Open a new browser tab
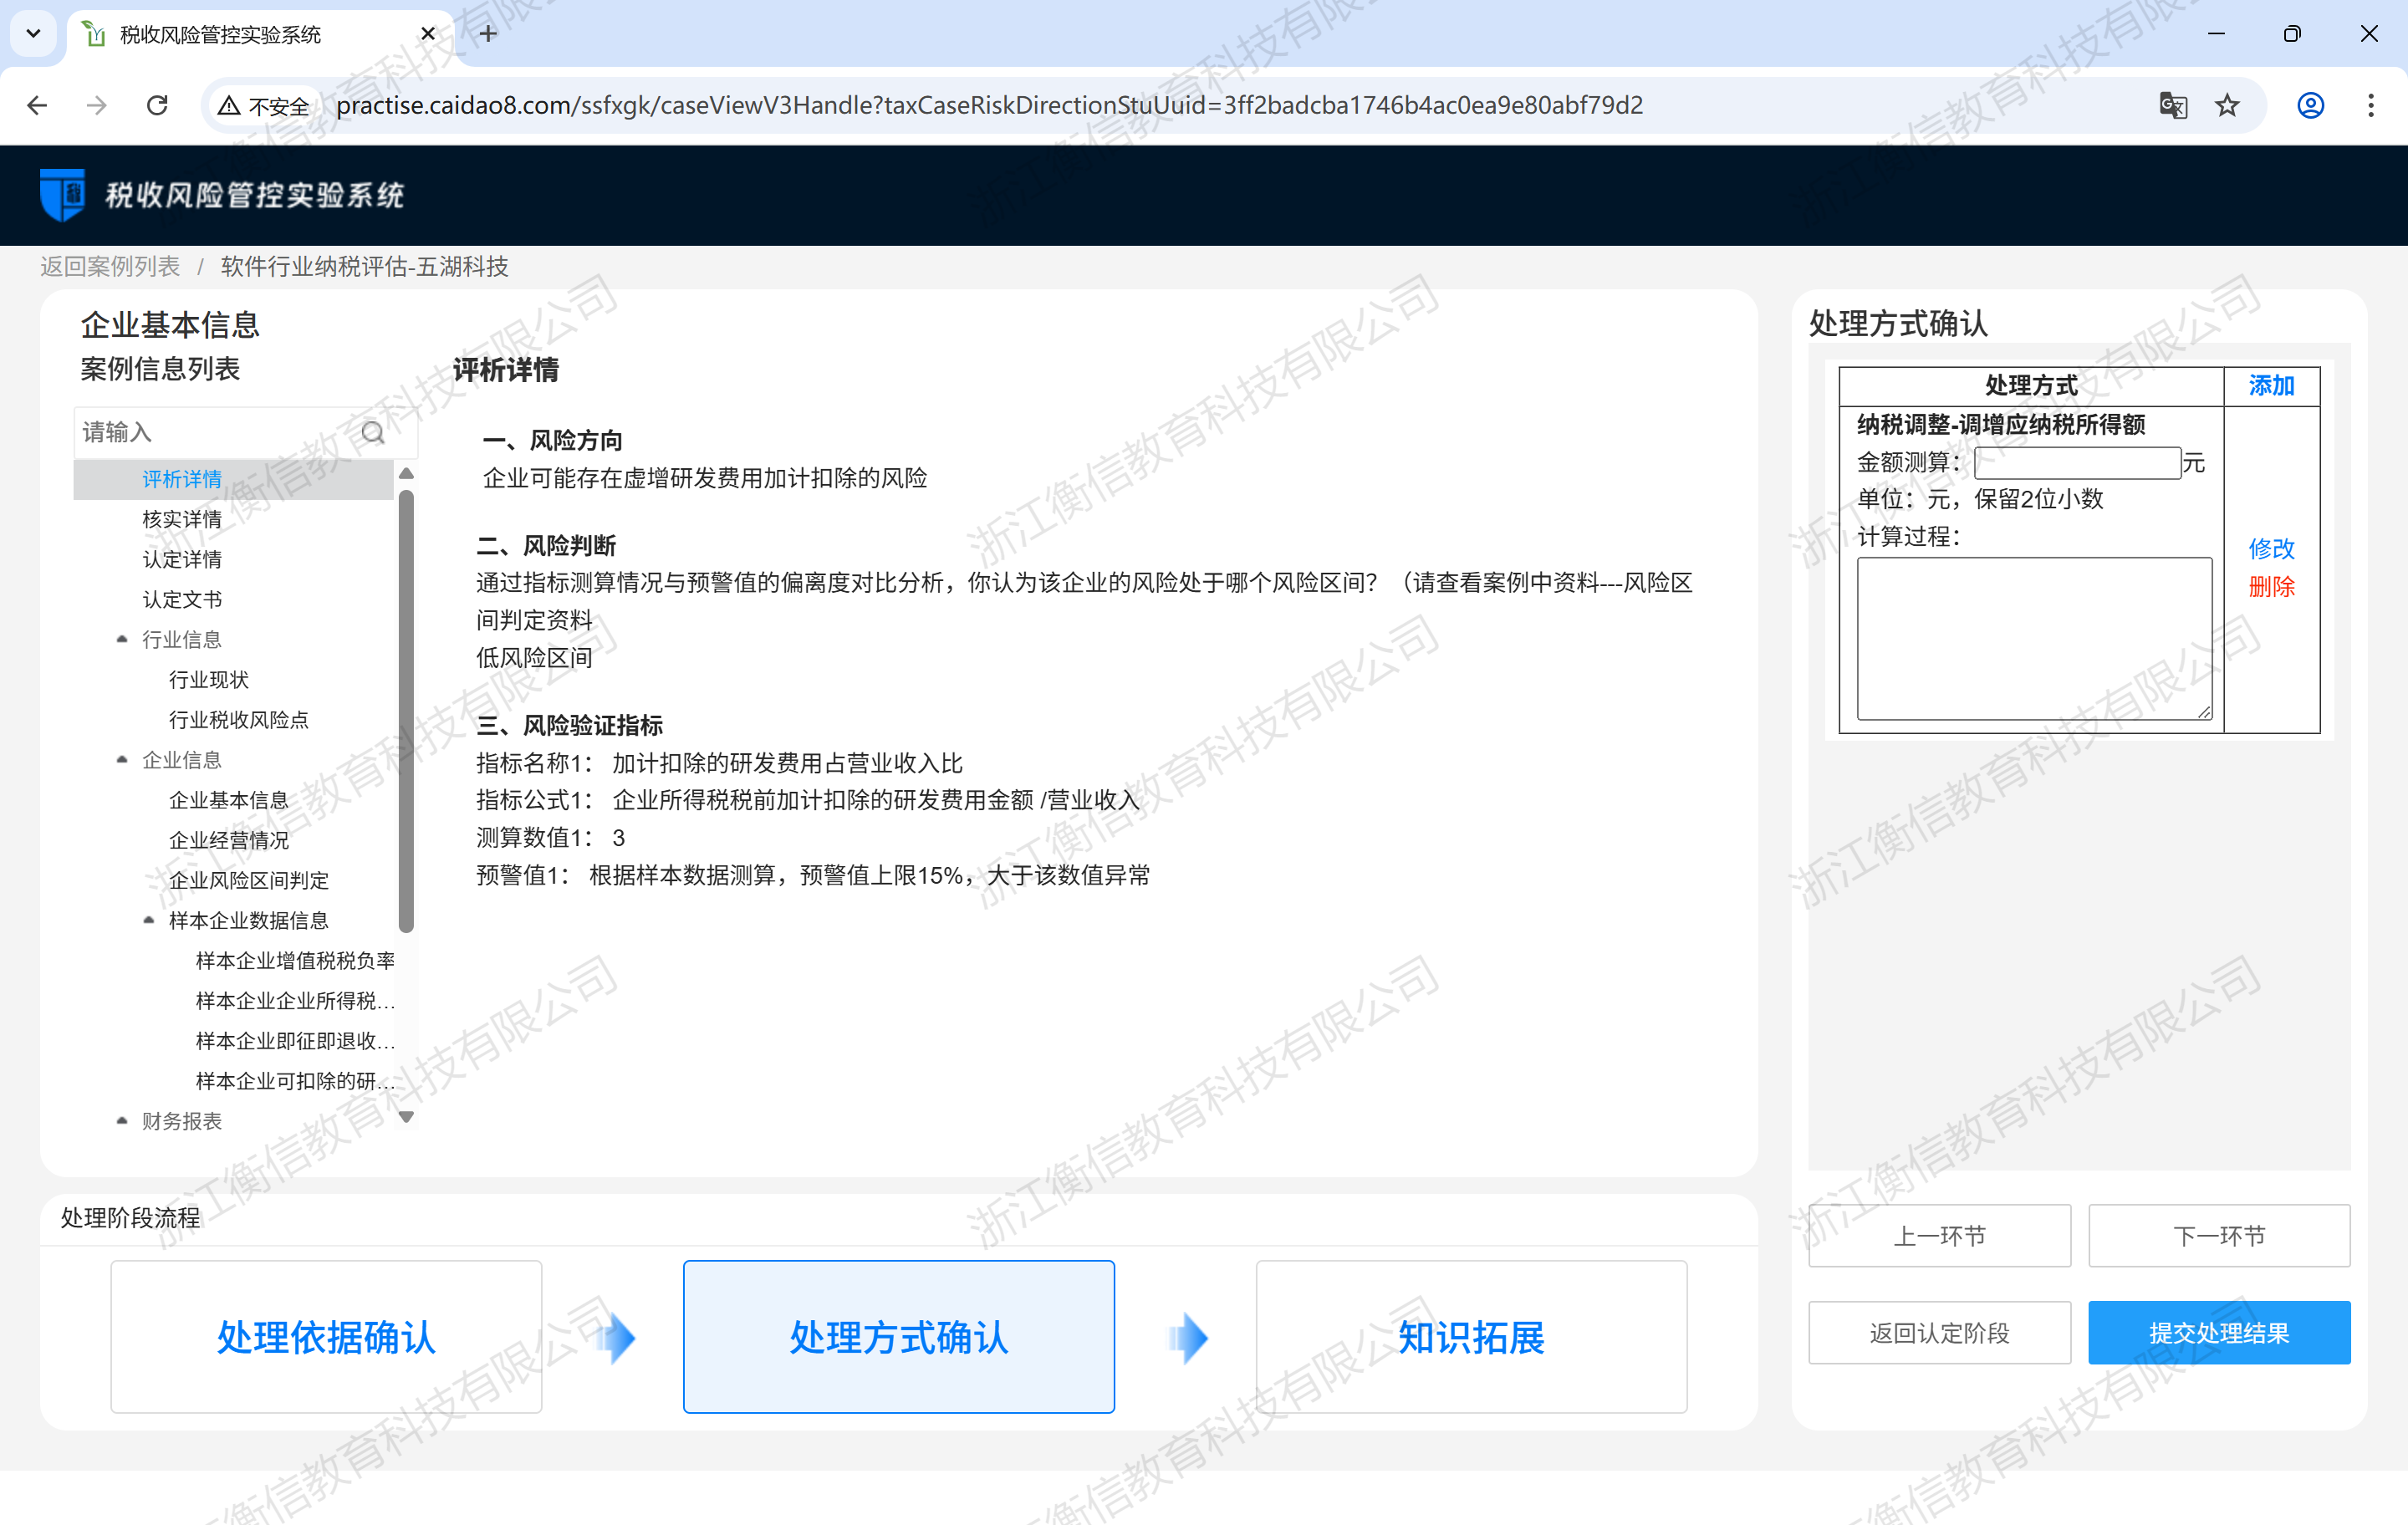The height and width of the screenshot is (1525, 2408). pyautogui.click(x=487, y=34)
